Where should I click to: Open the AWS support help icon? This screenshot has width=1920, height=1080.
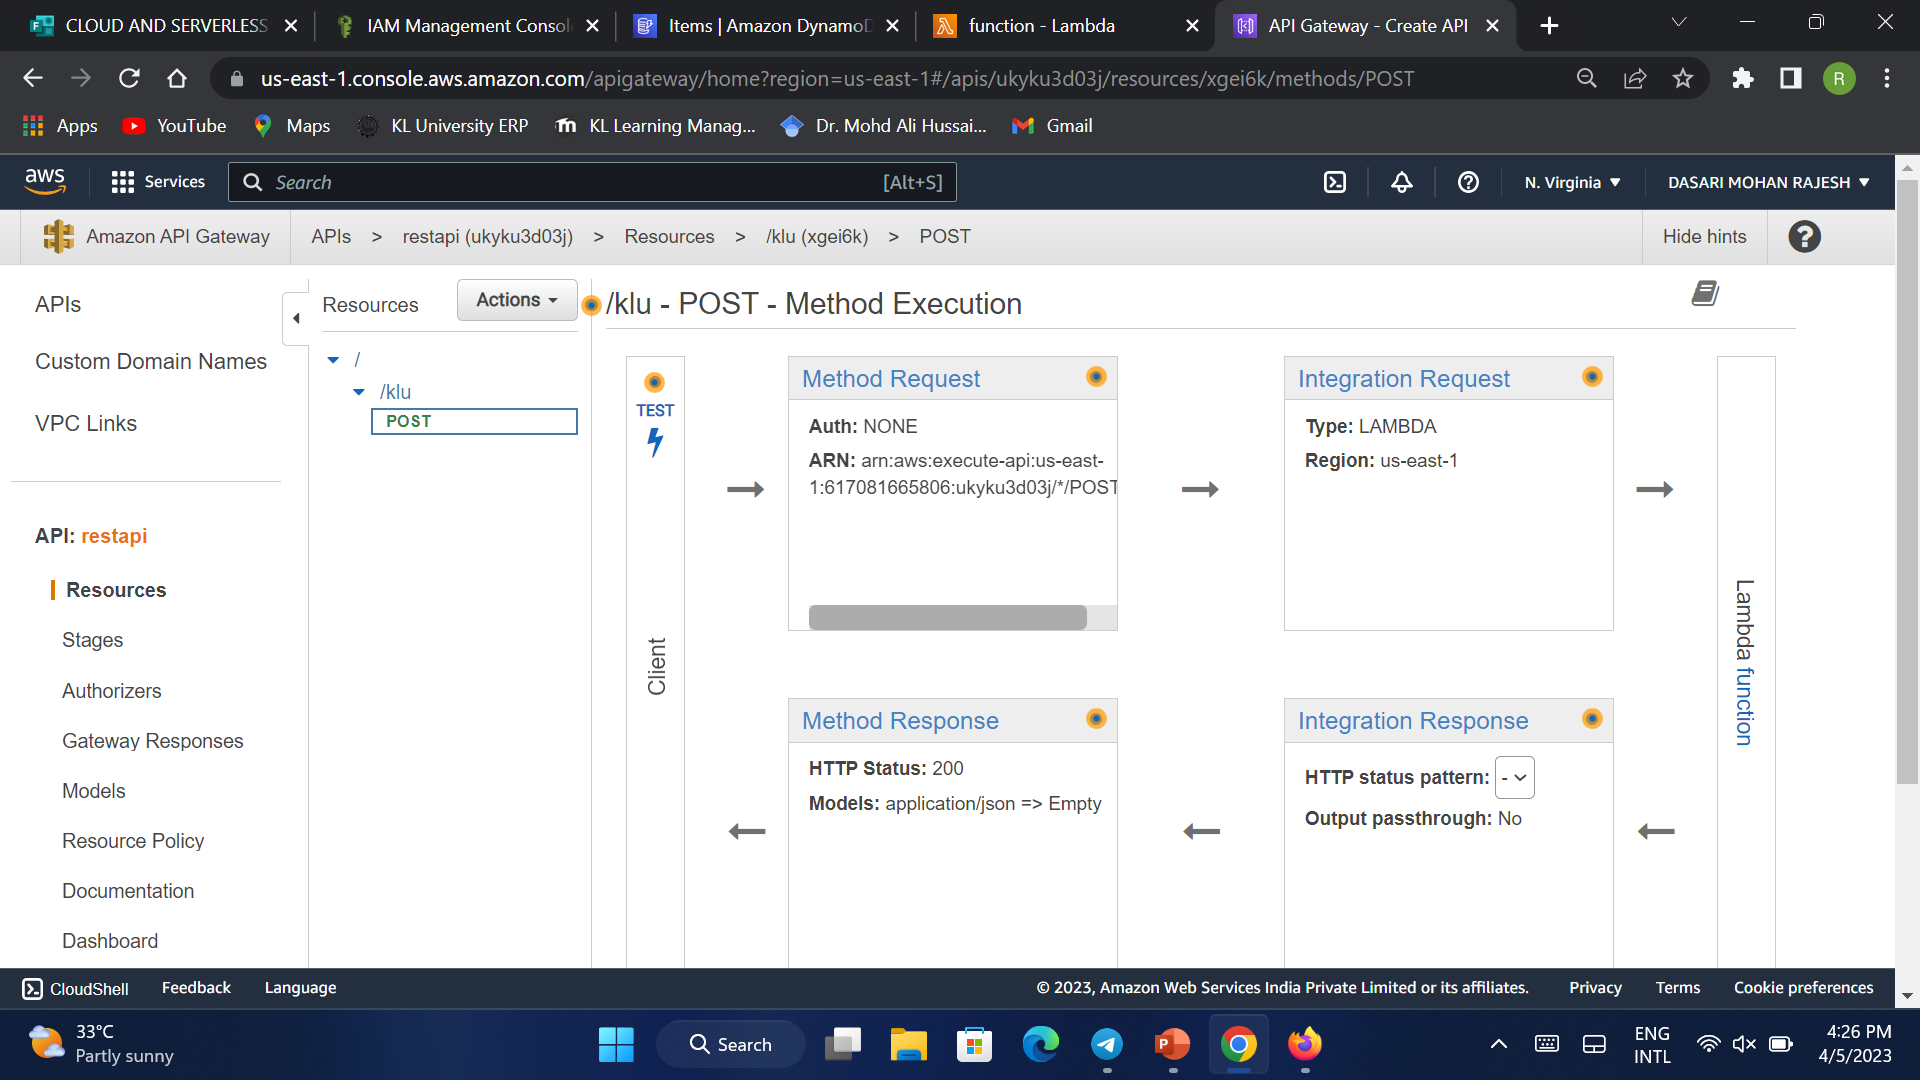coord(1468,182)
